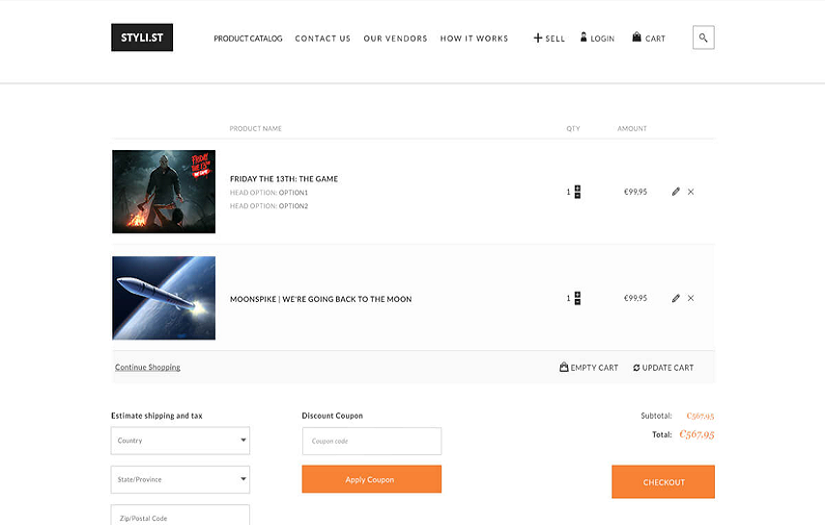Open Our Vendors page

point(395,38)
